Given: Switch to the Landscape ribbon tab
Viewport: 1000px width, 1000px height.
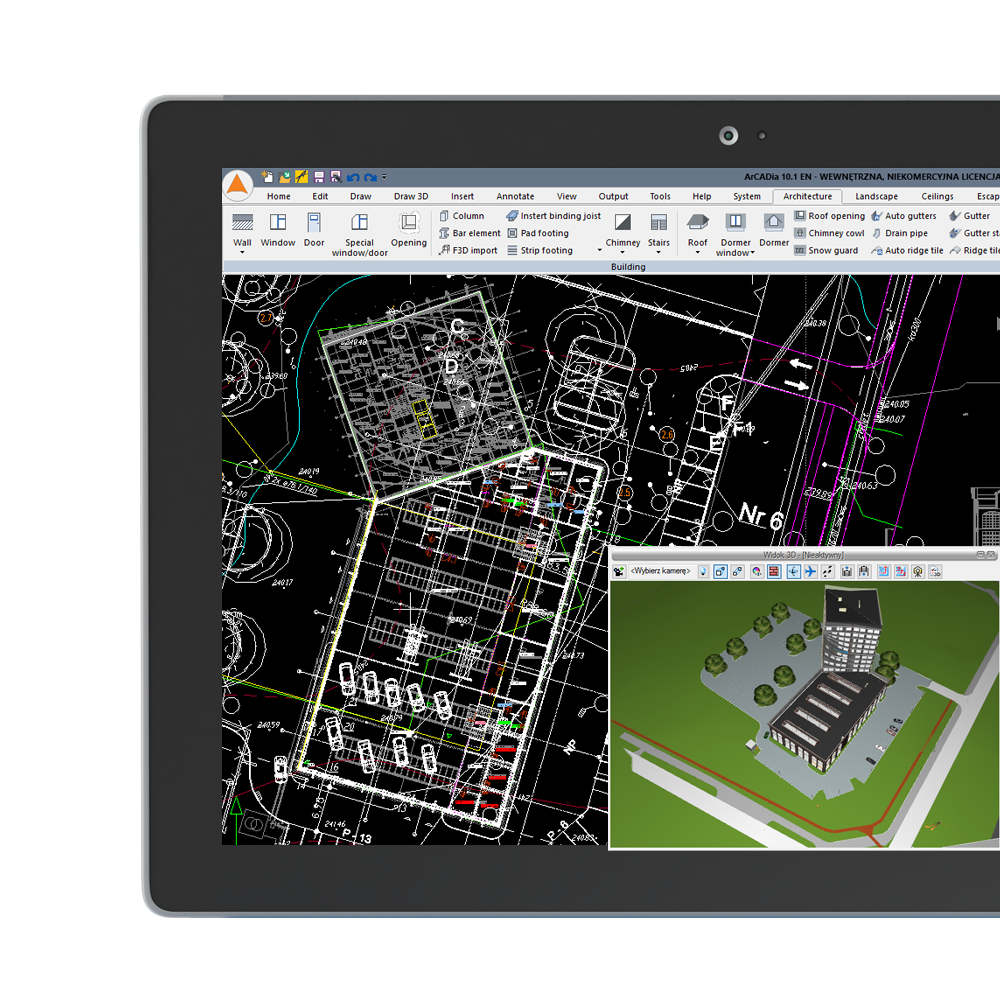Looking at the screenshot, I should 876,197.
